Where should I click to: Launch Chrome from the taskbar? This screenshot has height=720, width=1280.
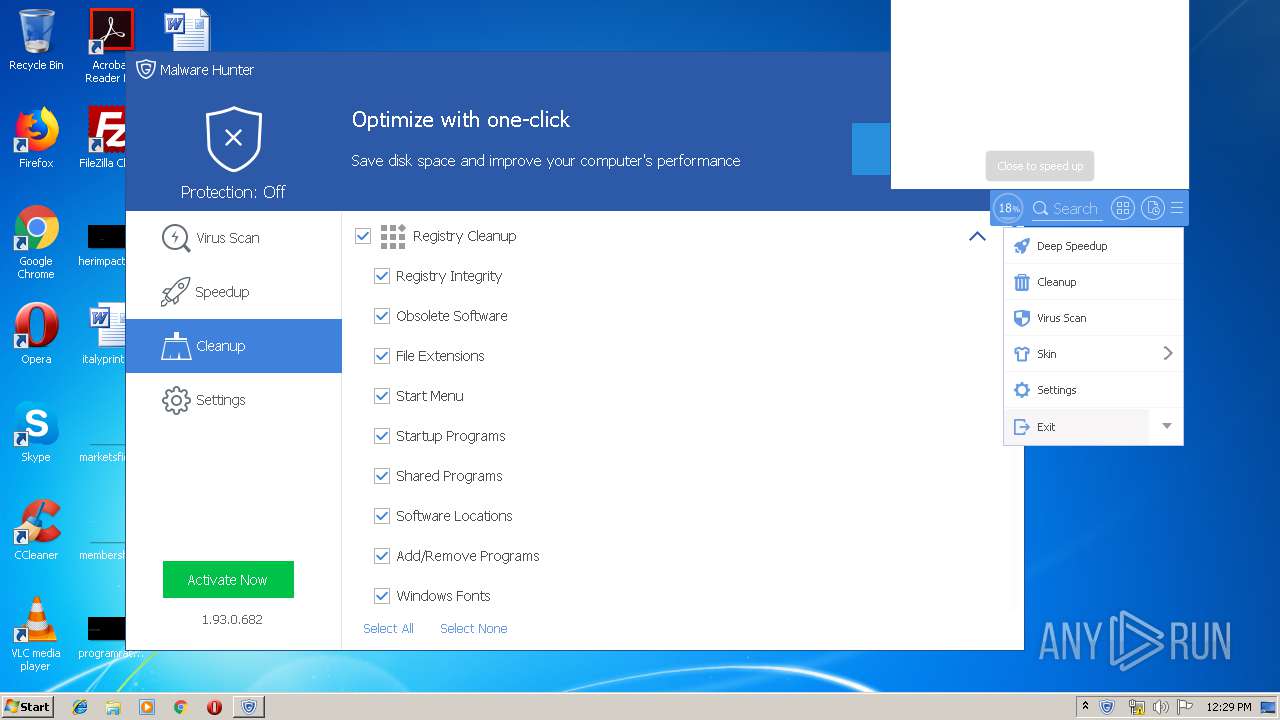[180, 707]
